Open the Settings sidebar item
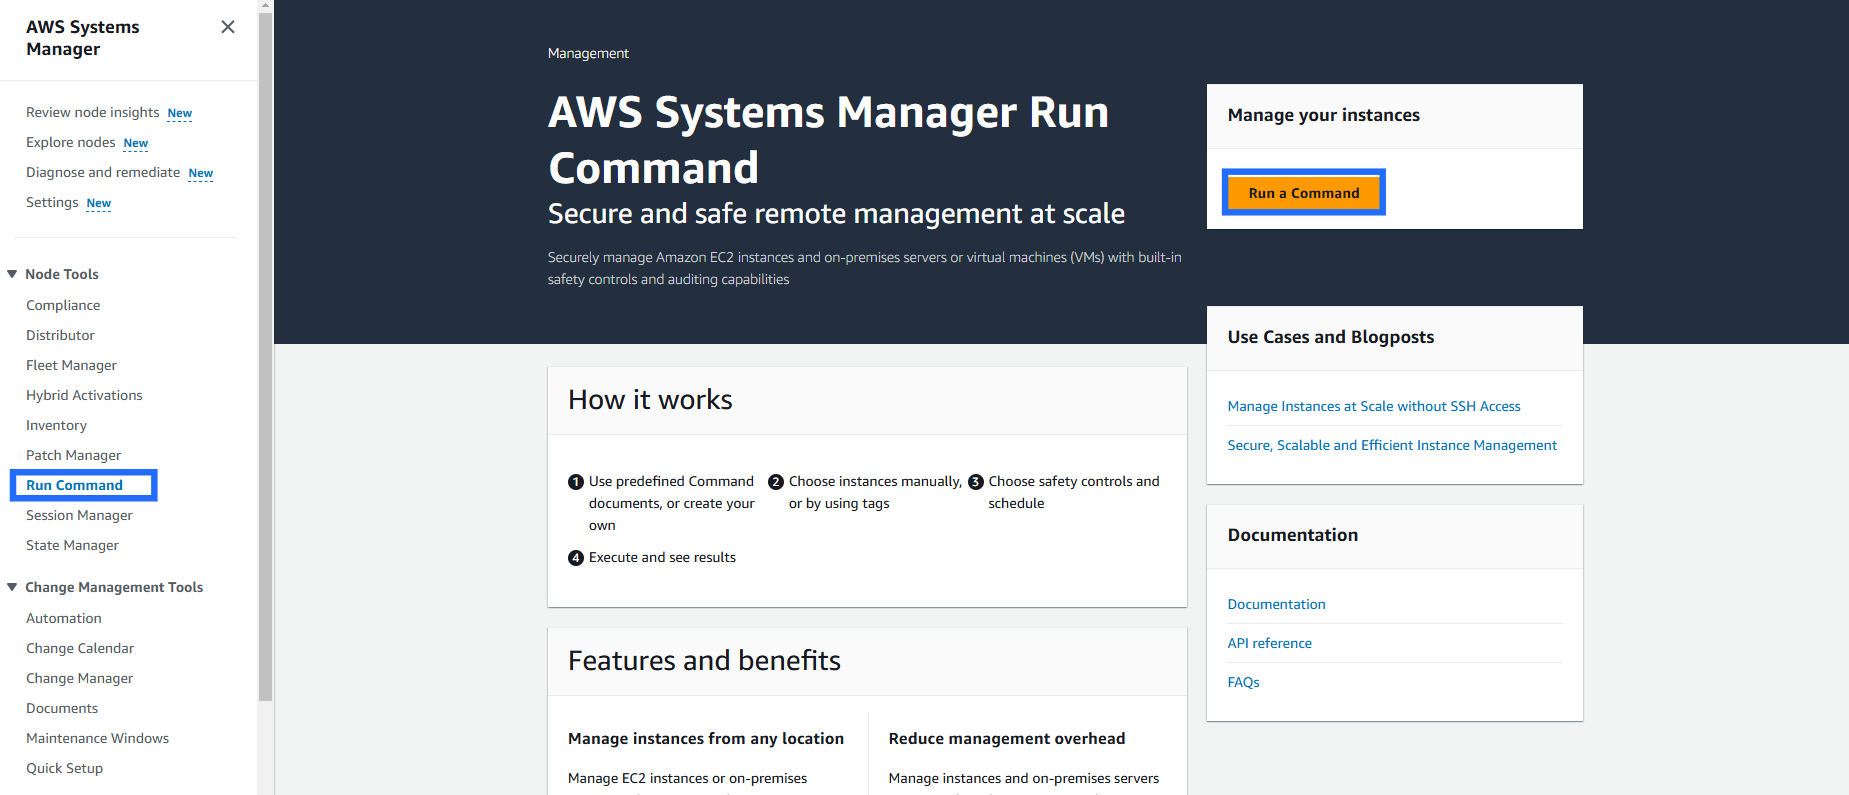The width and height of the screenshot is (1849, 795). [x=52, y=202]
